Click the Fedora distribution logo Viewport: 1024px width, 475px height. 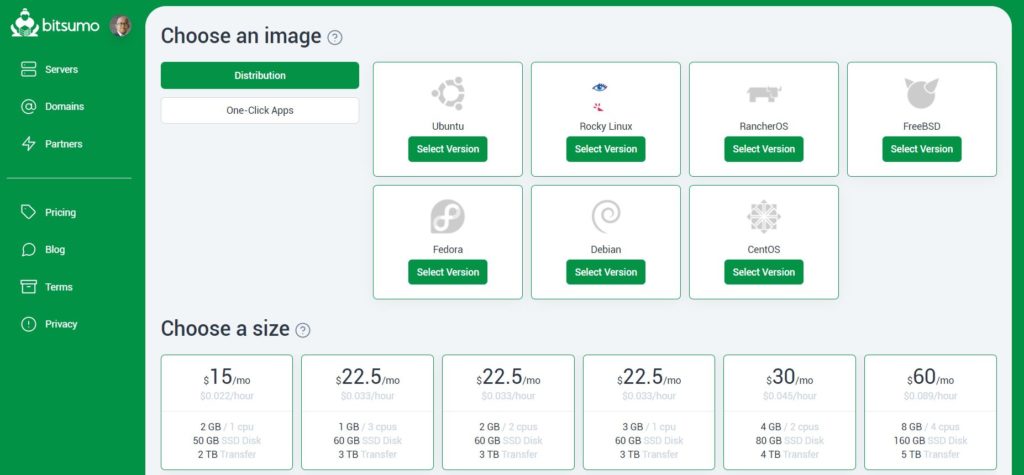(x=448, y=217)
